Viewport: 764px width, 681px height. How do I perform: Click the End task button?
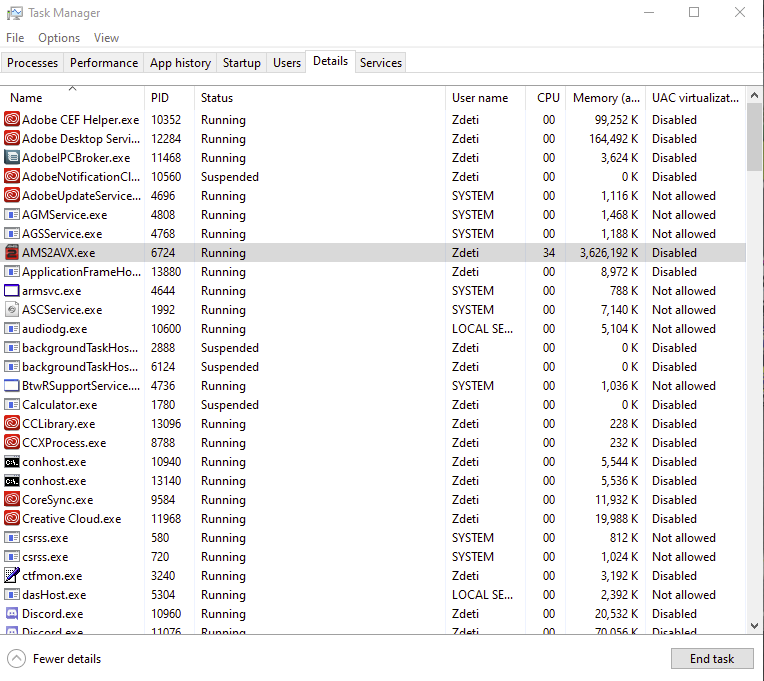pyautogui.click(x=712, y=659)
